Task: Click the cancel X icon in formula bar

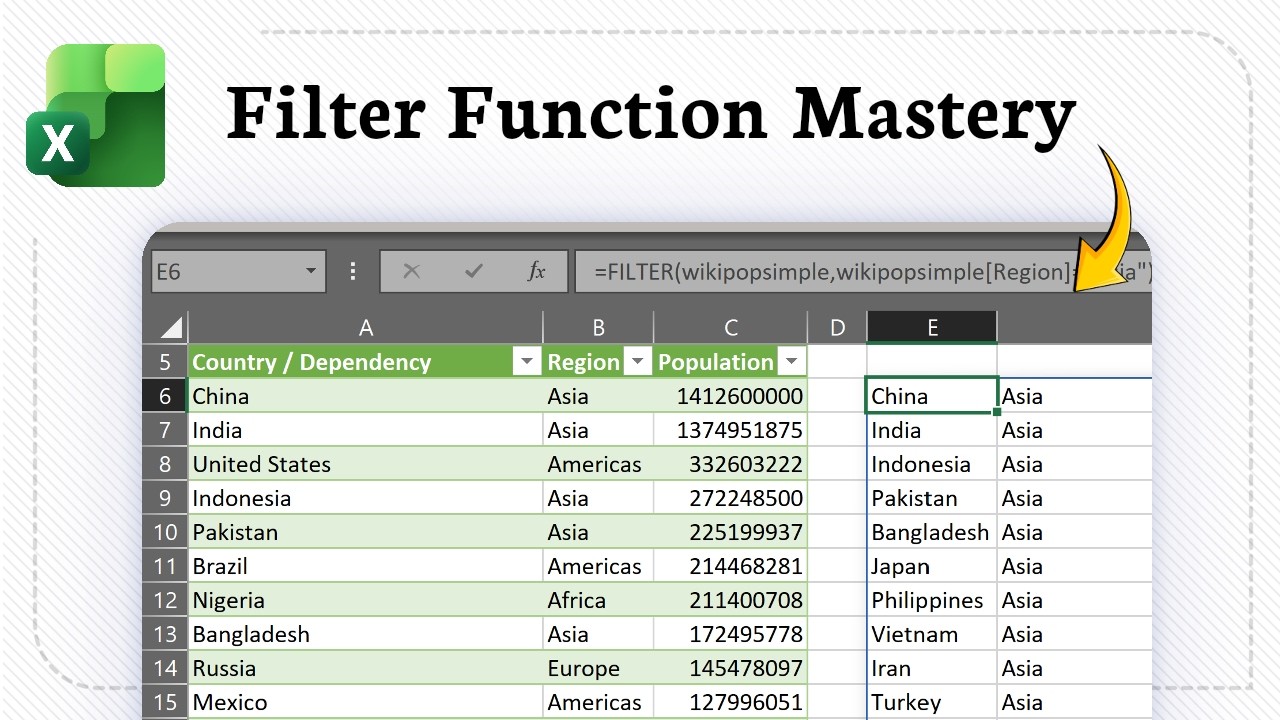Action: click(411, 271)
